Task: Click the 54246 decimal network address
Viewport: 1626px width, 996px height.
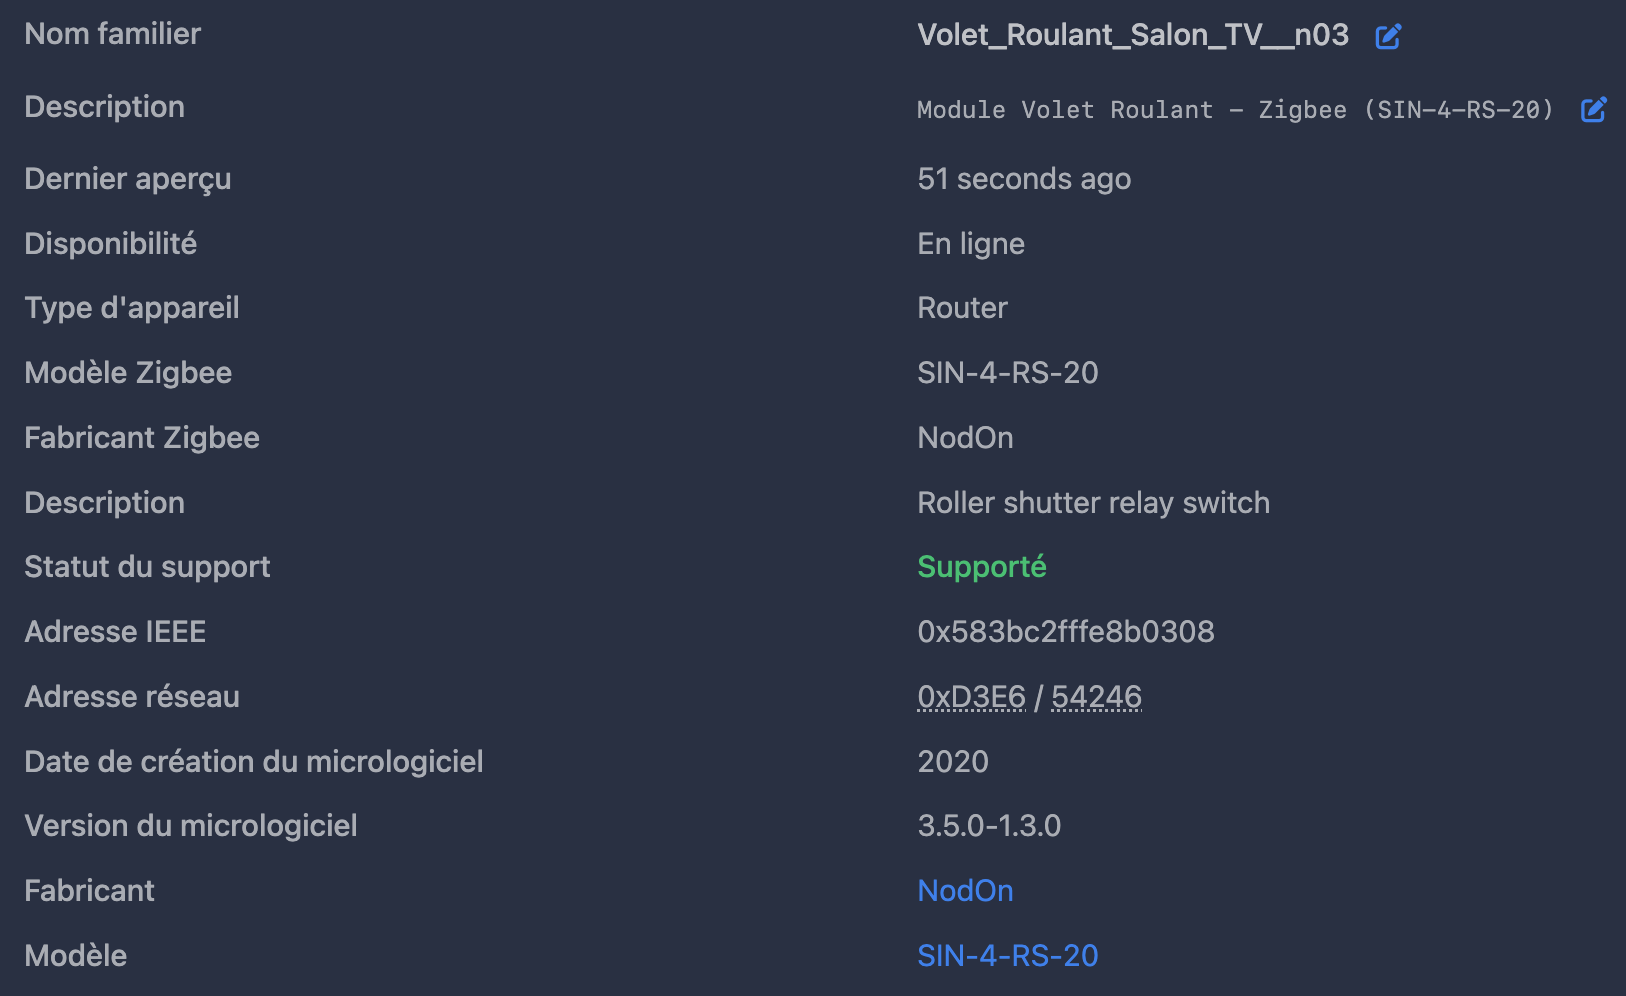Action: 1096,696
